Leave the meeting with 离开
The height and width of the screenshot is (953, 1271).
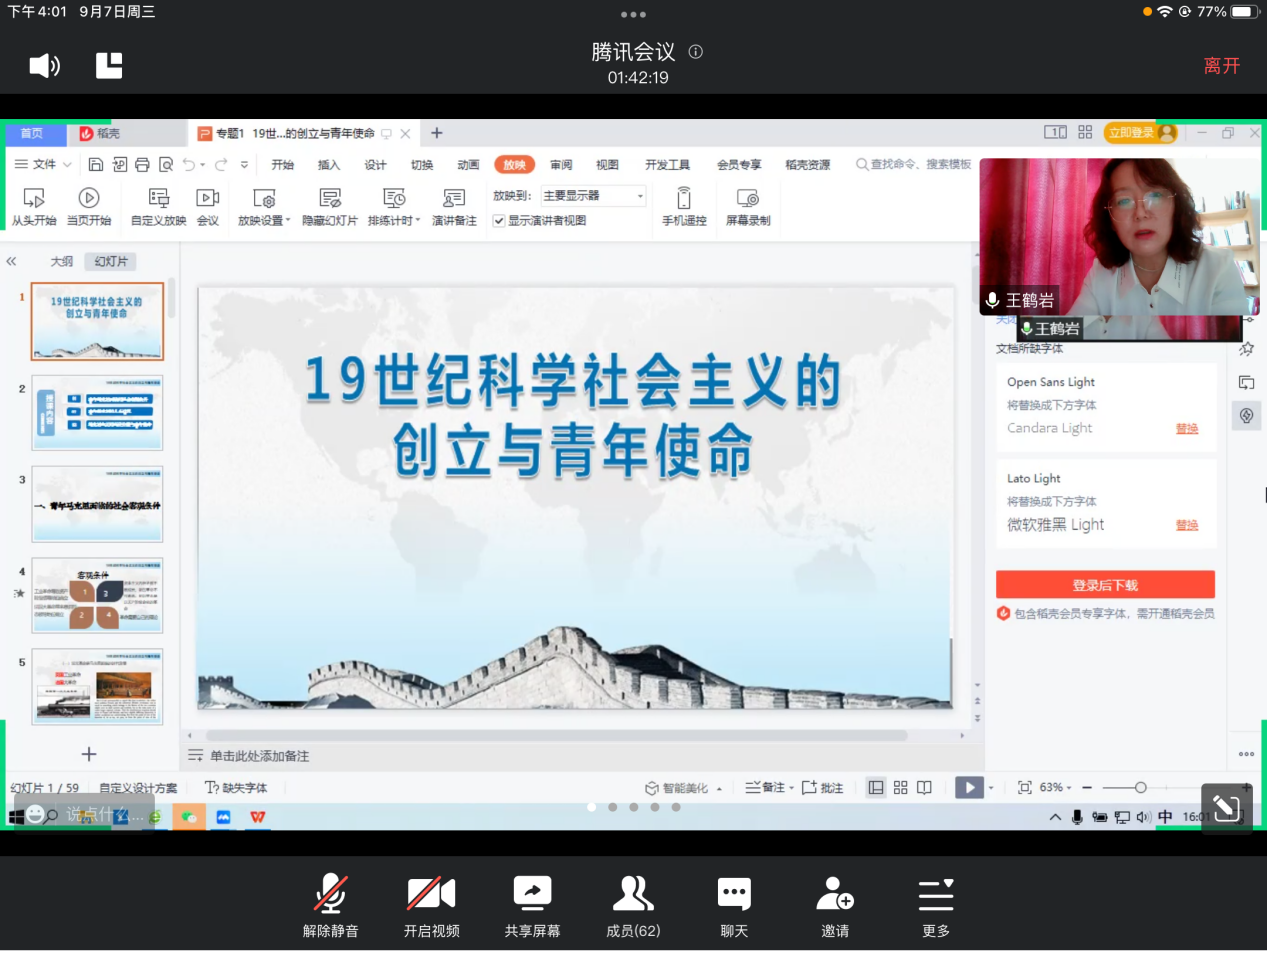[x=1221, y=66]
